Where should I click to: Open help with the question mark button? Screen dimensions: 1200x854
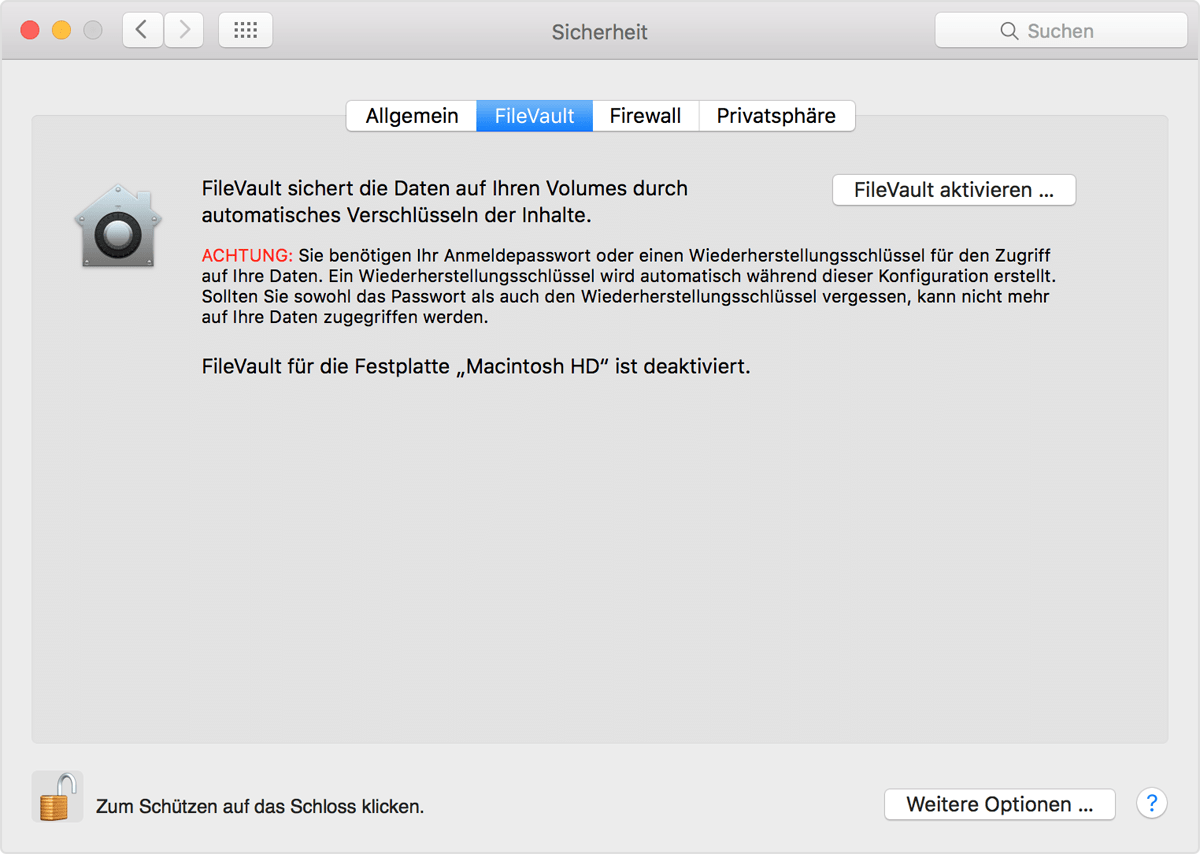point(1152,802)
